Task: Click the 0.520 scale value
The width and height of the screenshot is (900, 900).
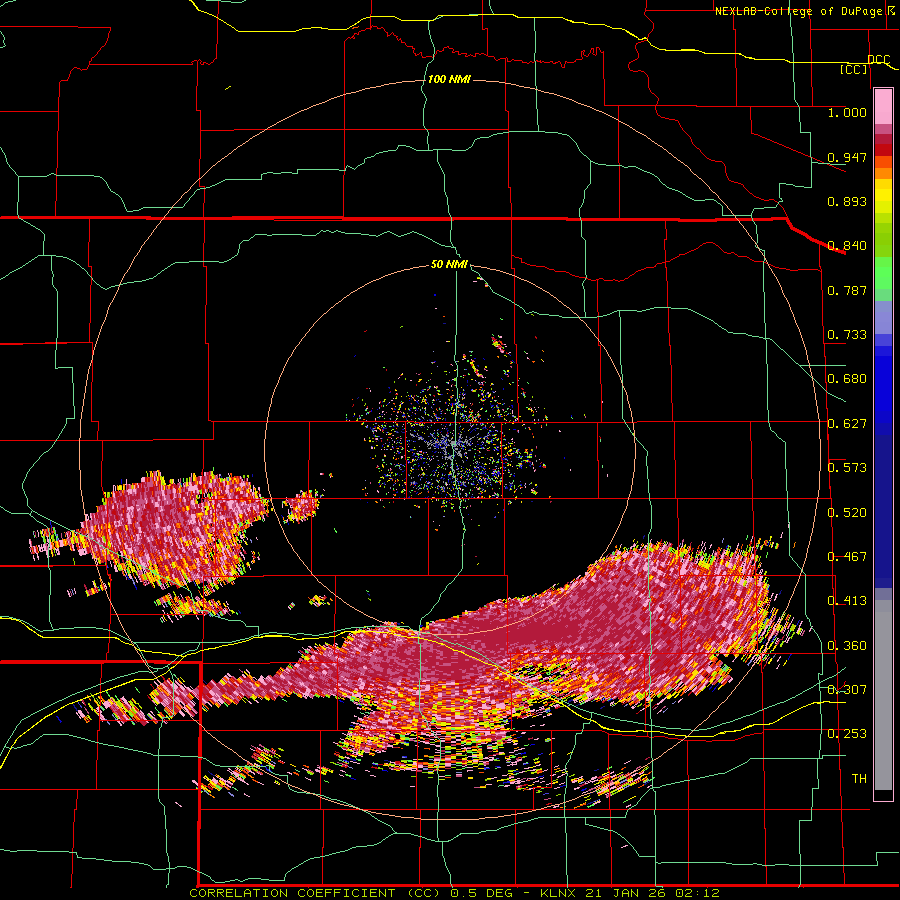Action: pyautogui.click(x=847, y=513)
